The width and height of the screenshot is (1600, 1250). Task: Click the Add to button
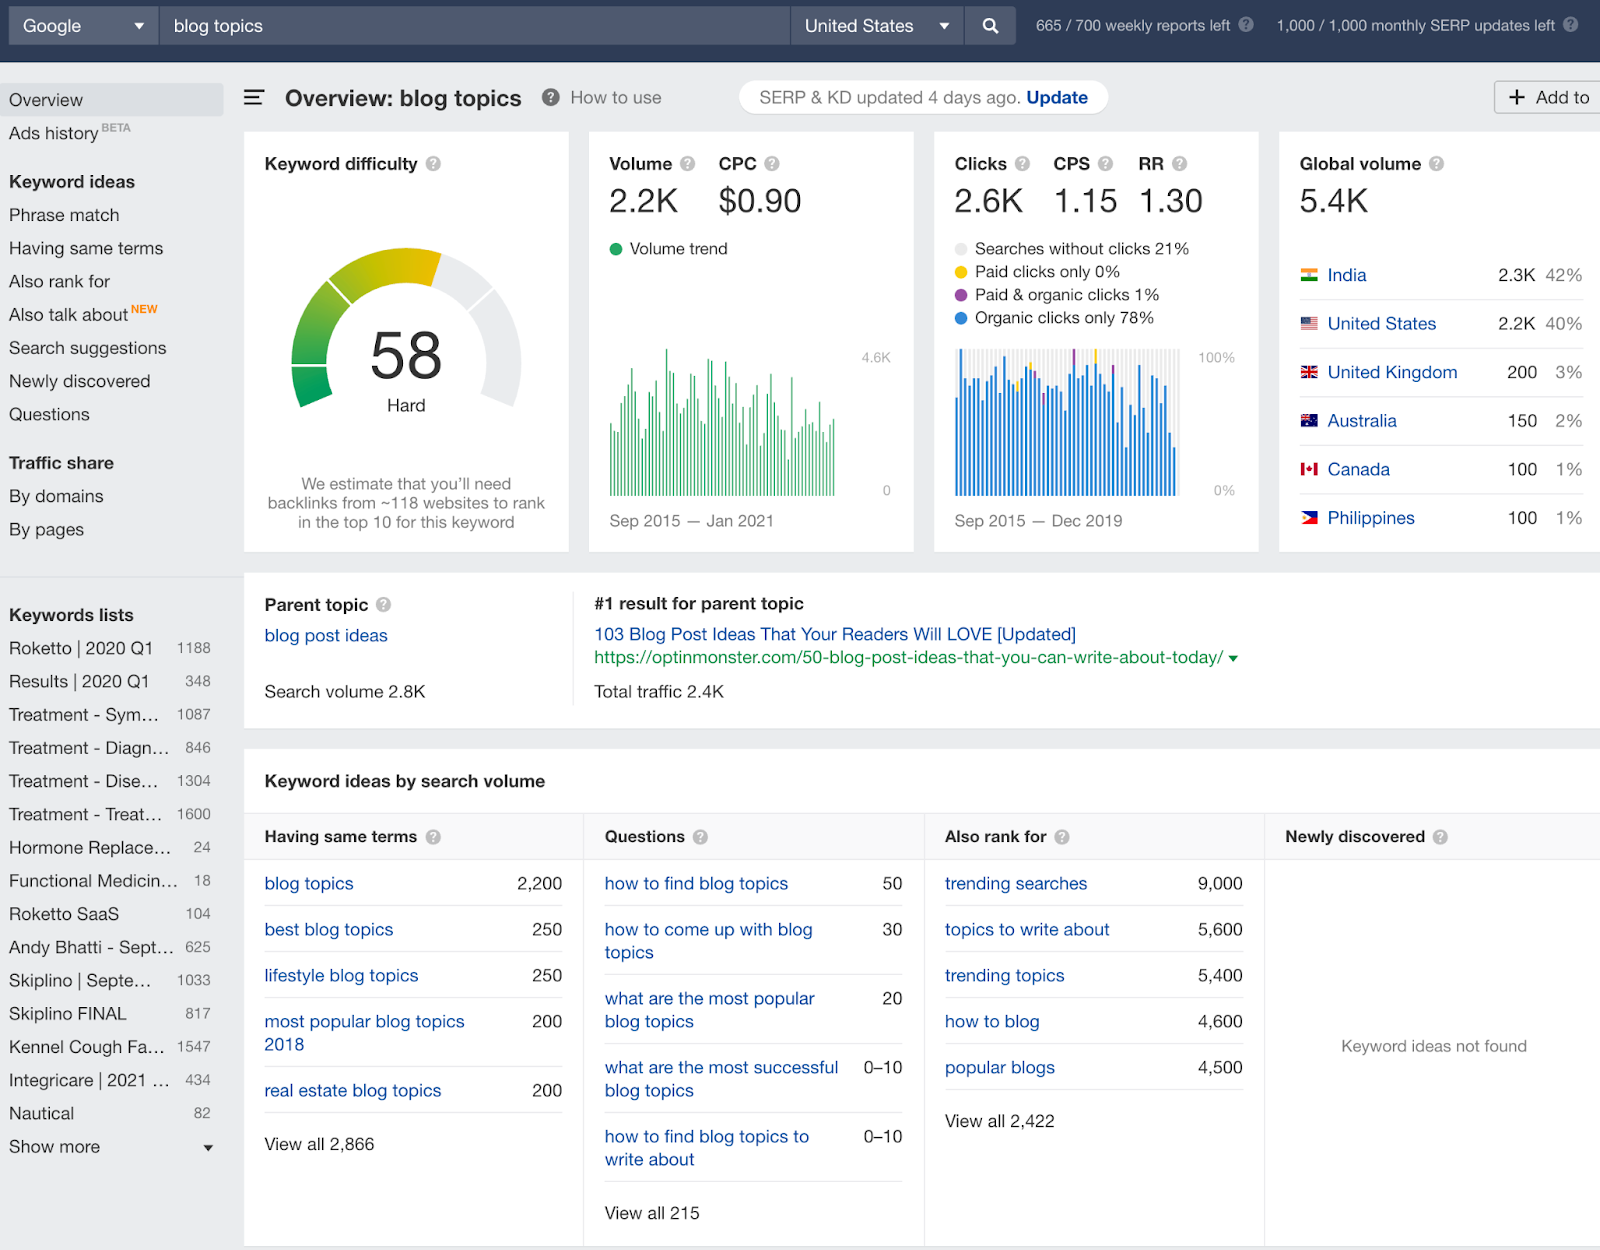(1548, 97)
